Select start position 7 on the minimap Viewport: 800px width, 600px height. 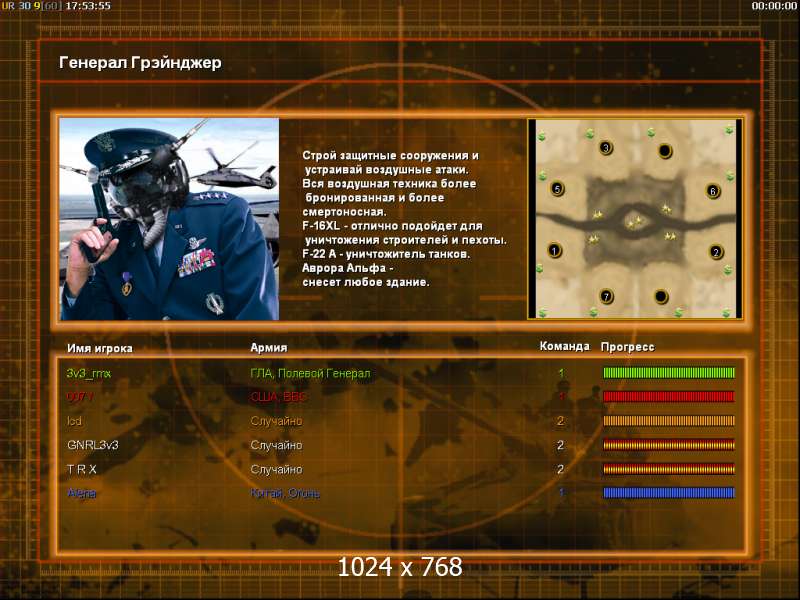pyautogui.click(x=606, y=296)
